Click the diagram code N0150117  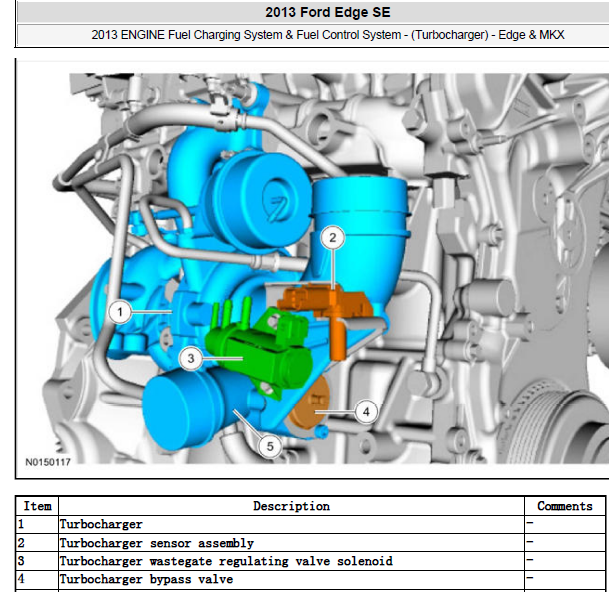point(48,462)
